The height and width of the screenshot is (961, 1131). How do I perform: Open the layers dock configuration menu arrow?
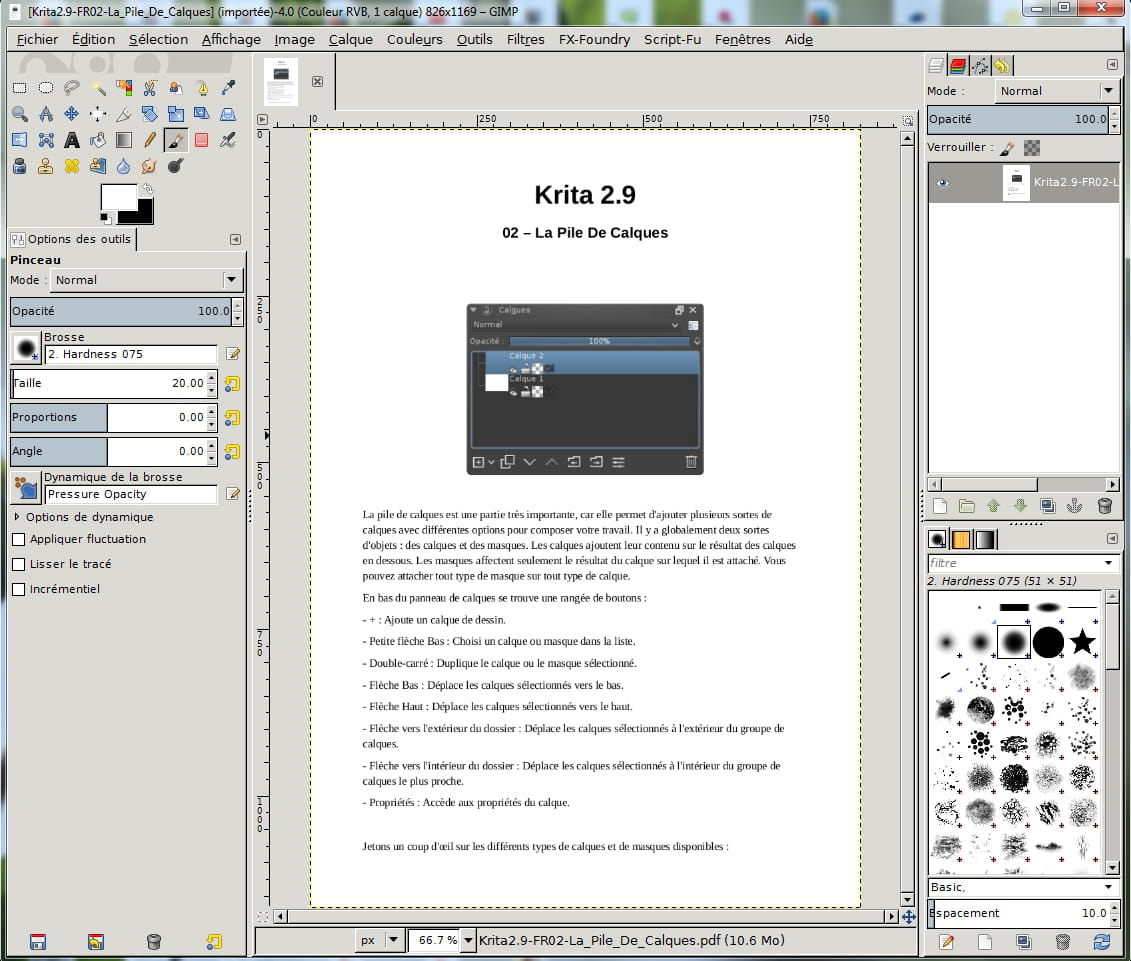point(1112,65)
